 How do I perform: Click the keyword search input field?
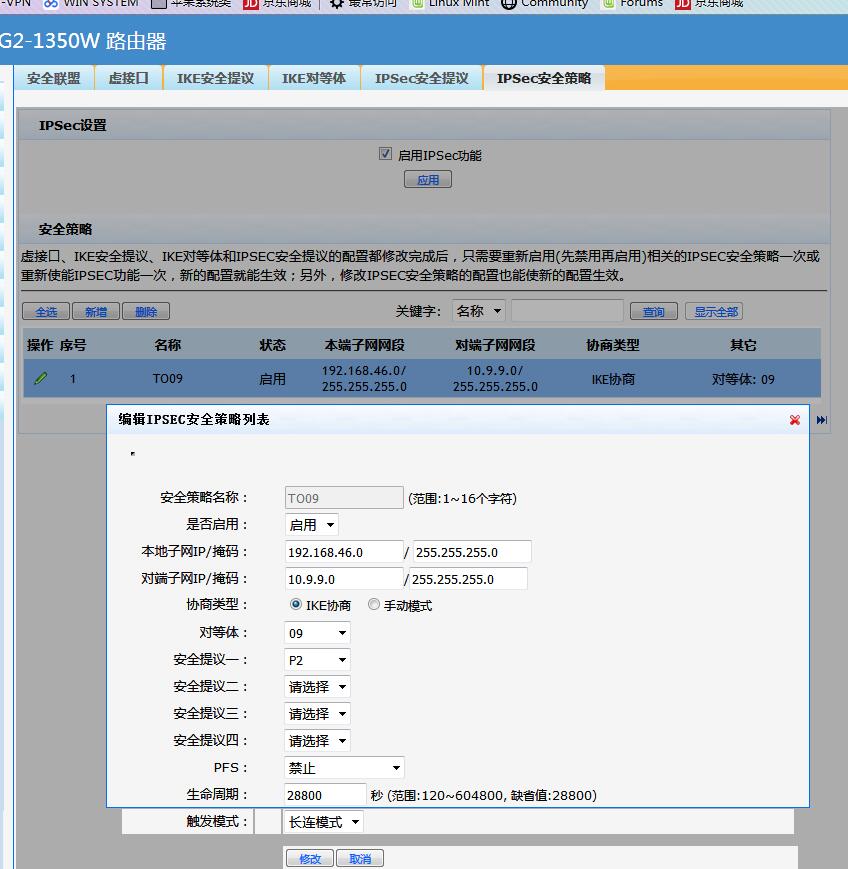coord(567,311)
